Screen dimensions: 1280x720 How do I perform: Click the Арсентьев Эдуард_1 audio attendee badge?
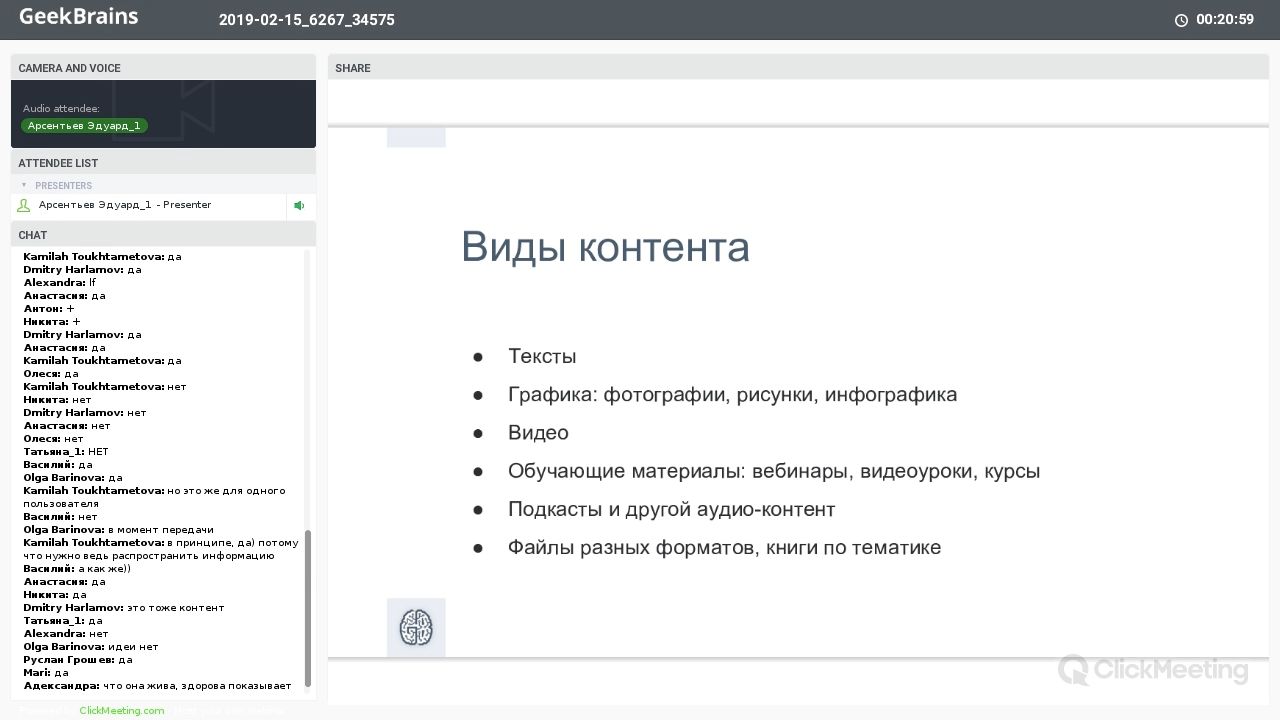click(x=84, y=126)
